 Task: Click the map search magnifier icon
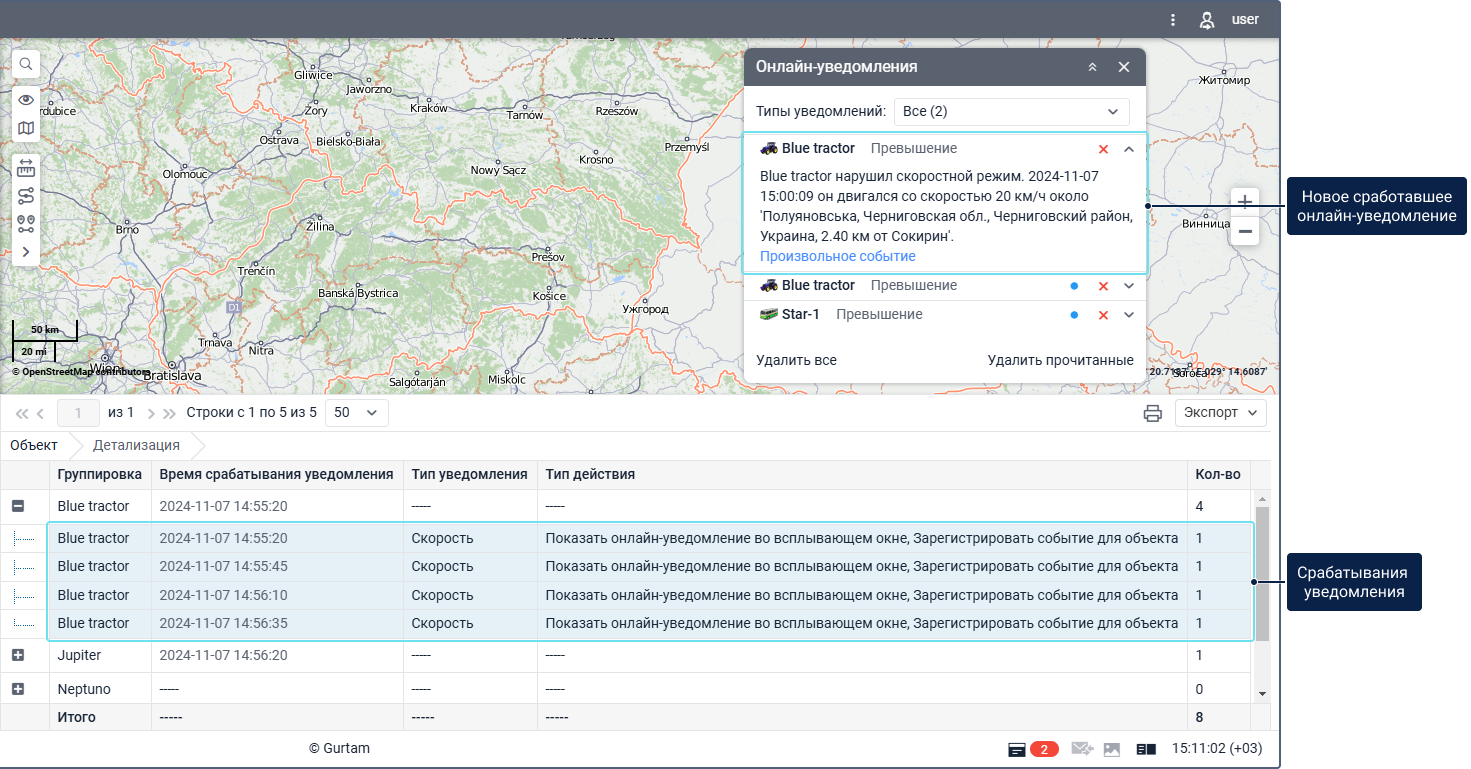26,64
